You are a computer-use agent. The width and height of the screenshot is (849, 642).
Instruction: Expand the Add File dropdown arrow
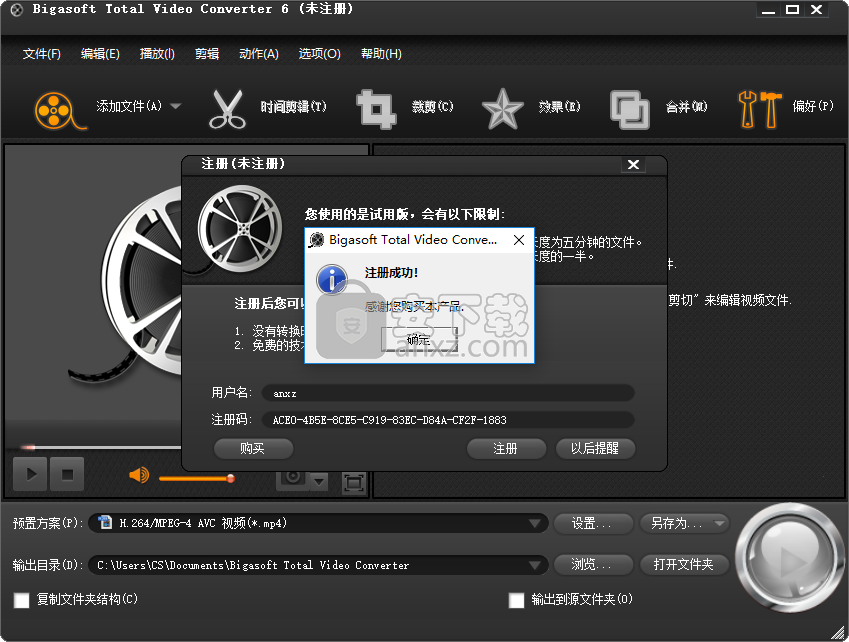[175, 106]
